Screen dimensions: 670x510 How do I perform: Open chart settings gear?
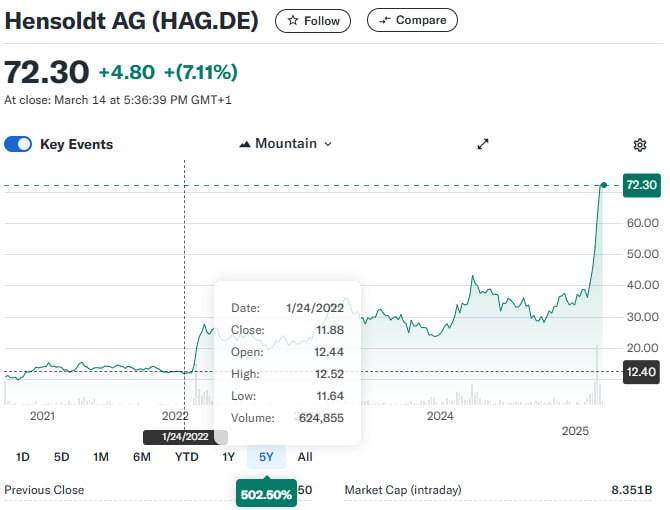pos(639,145)
